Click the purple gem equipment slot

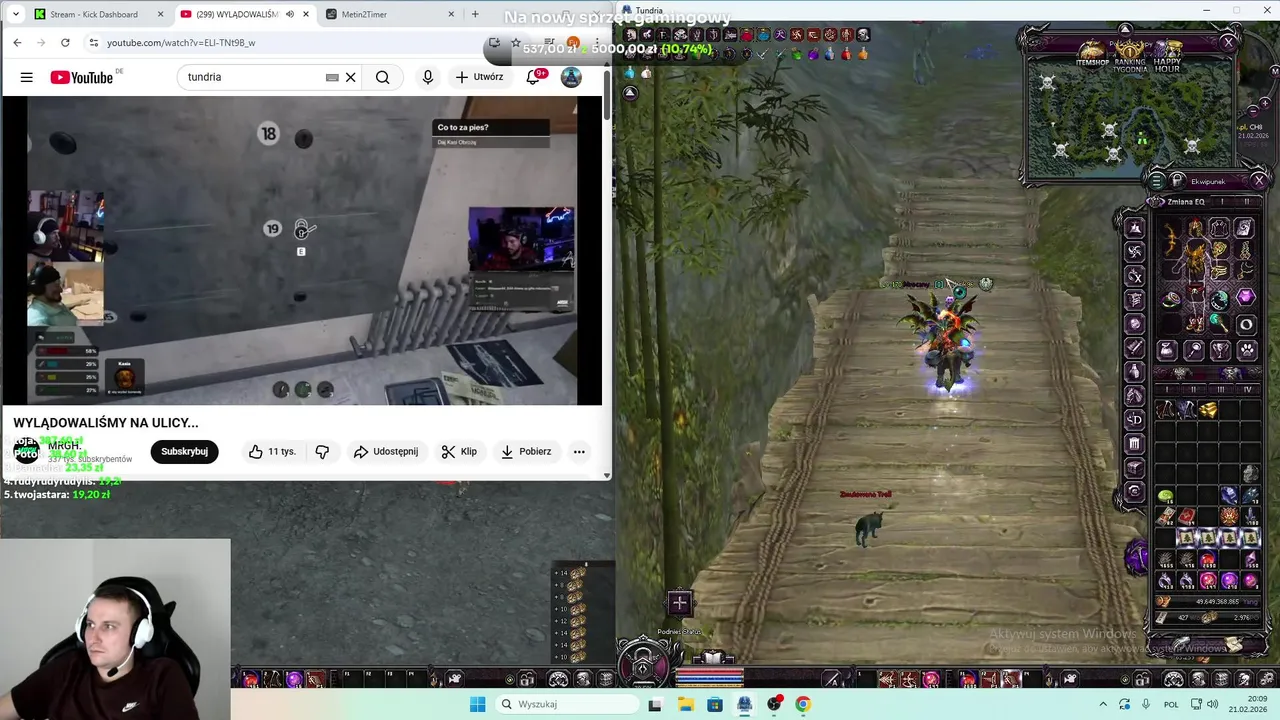pyautogui.click(x=1247, y=297)
